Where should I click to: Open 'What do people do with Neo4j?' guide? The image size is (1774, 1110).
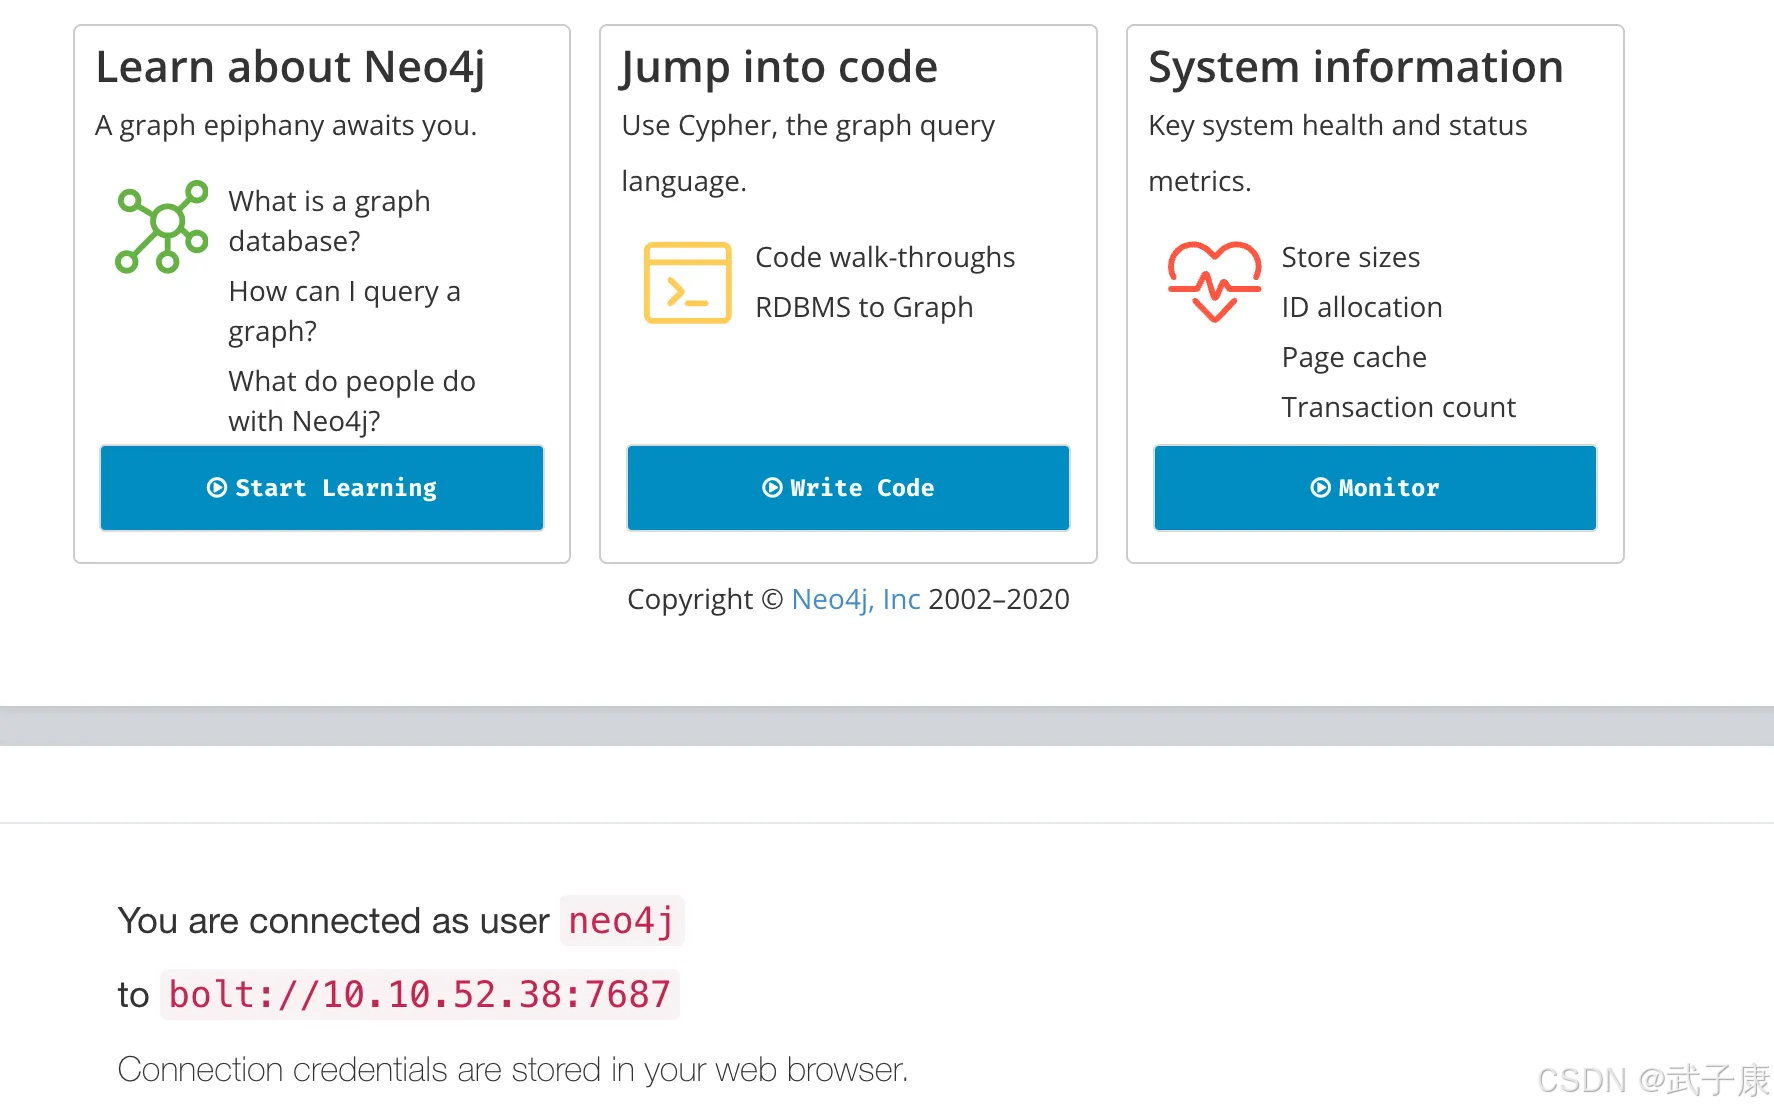351,400
